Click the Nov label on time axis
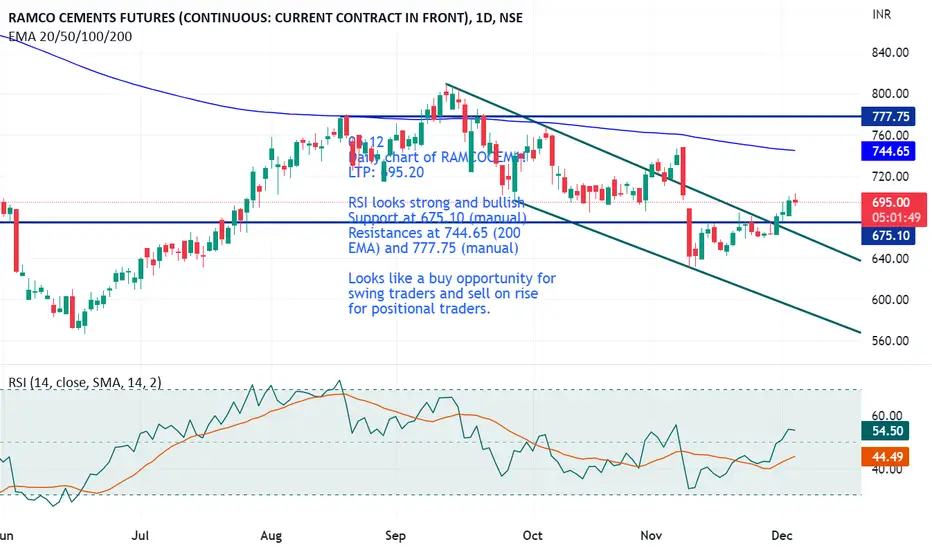 pyautogui.click(x=651, y=535)
